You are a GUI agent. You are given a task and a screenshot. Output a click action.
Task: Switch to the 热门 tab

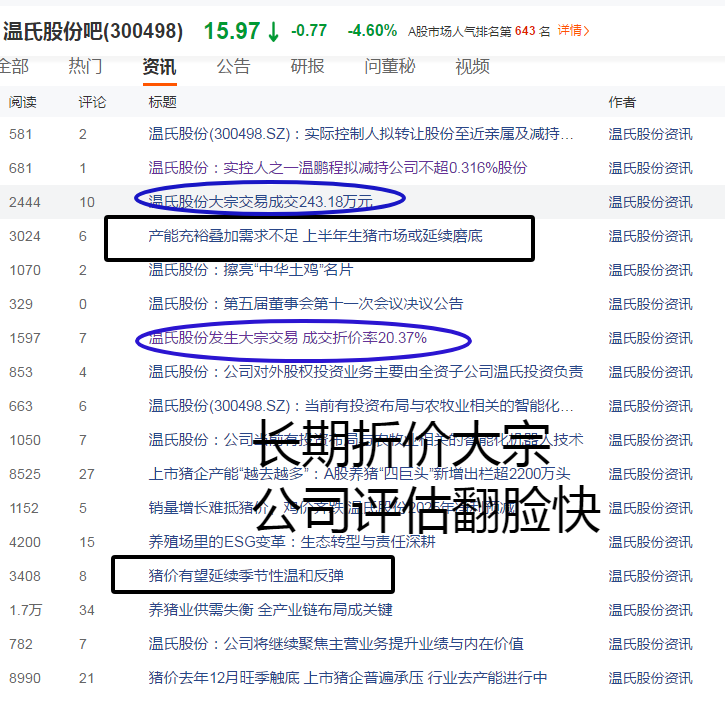click(x=85, y=66)
